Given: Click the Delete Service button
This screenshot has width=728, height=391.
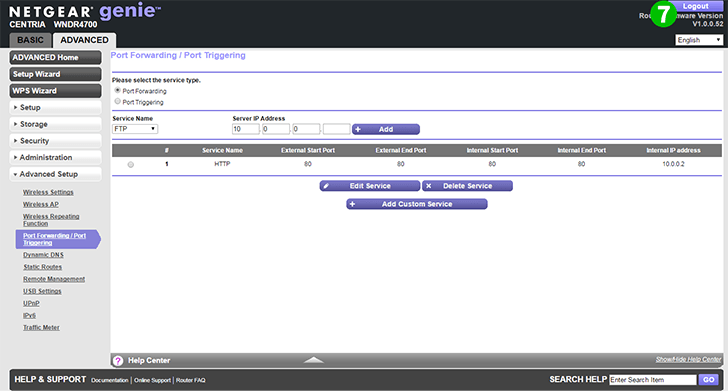Looking at the screenshot, I should click(467, 186).
